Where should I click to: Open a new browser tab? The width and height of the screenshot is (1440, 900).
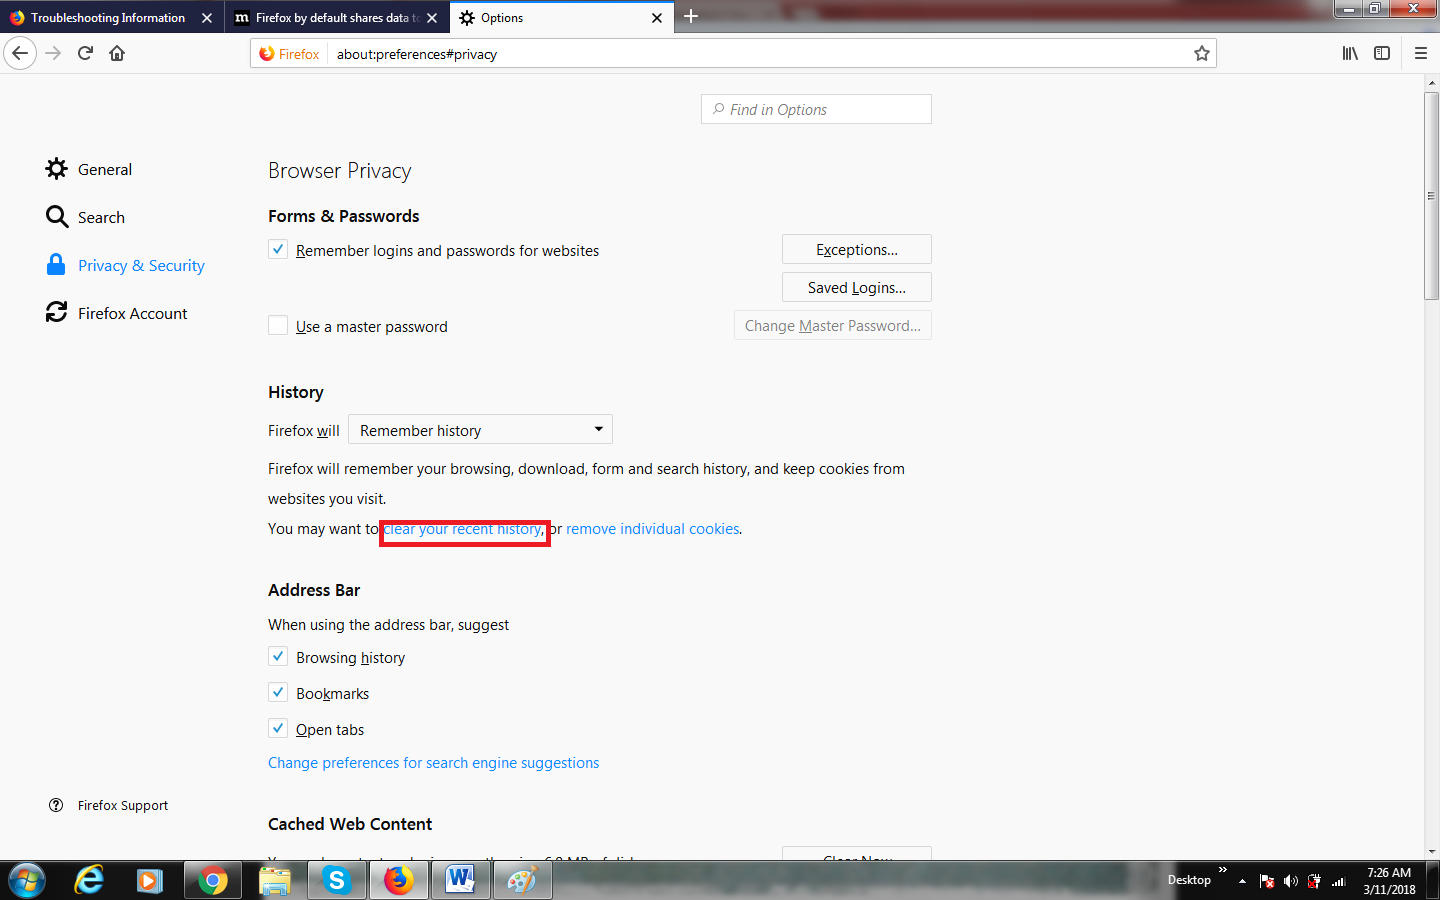point(691,17)
